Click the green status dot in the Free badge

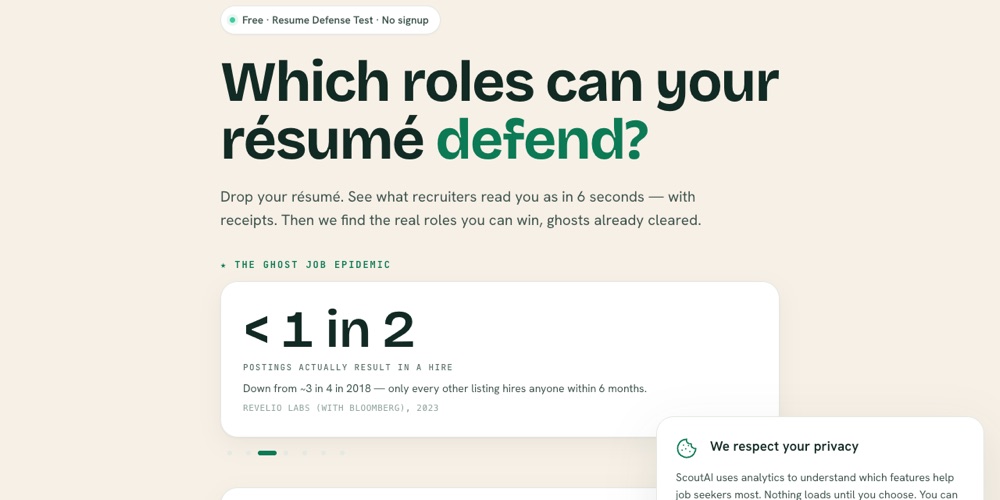pyautogui.click(x=232, y=20)
